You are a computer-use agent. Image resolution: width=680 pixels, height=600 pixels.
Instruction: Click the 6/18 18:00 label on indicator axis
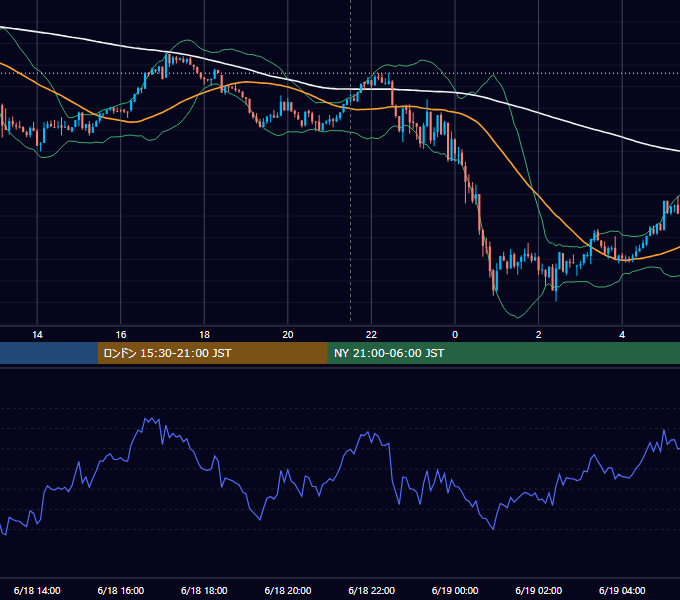pyautogui.click(x=204, y=590)
